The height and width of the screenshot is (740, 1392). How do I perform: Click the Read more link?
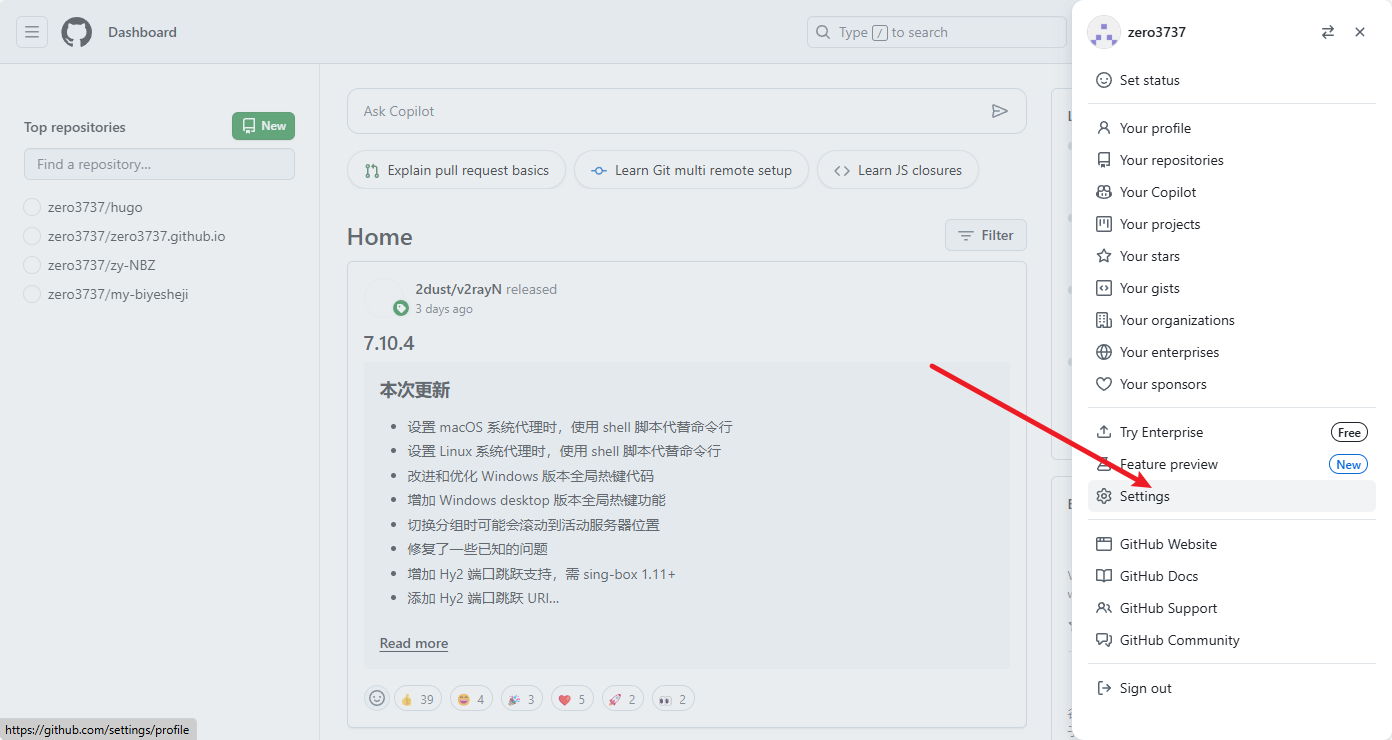414,643
